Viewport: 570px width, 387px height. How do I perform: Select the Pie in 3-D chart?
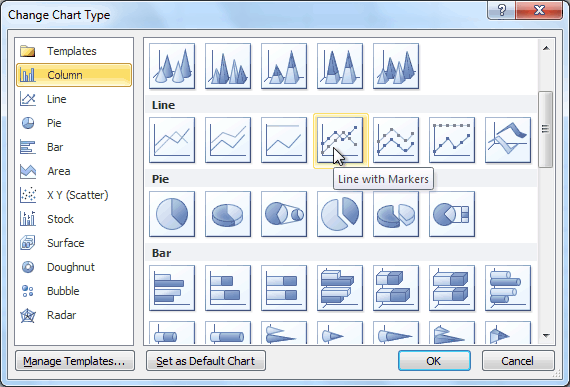pos(228,214)
